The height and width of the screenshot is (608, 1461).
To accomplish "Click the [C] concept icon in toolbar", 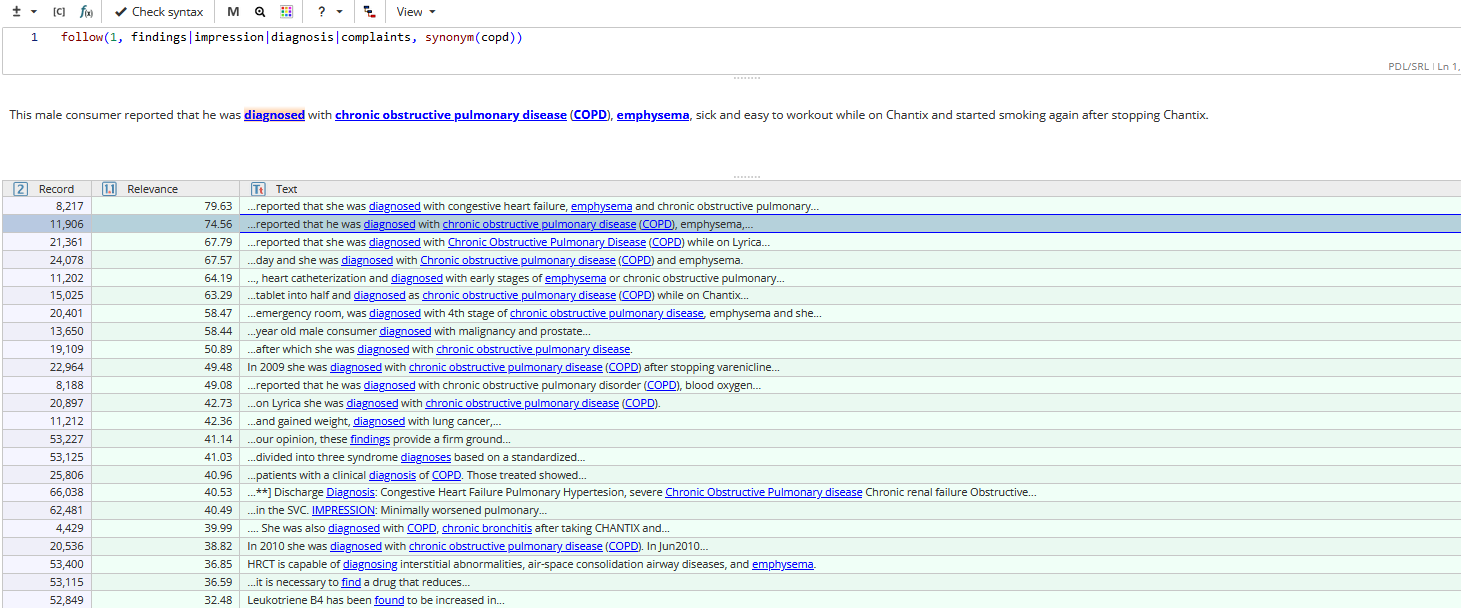I will point(59,11).
